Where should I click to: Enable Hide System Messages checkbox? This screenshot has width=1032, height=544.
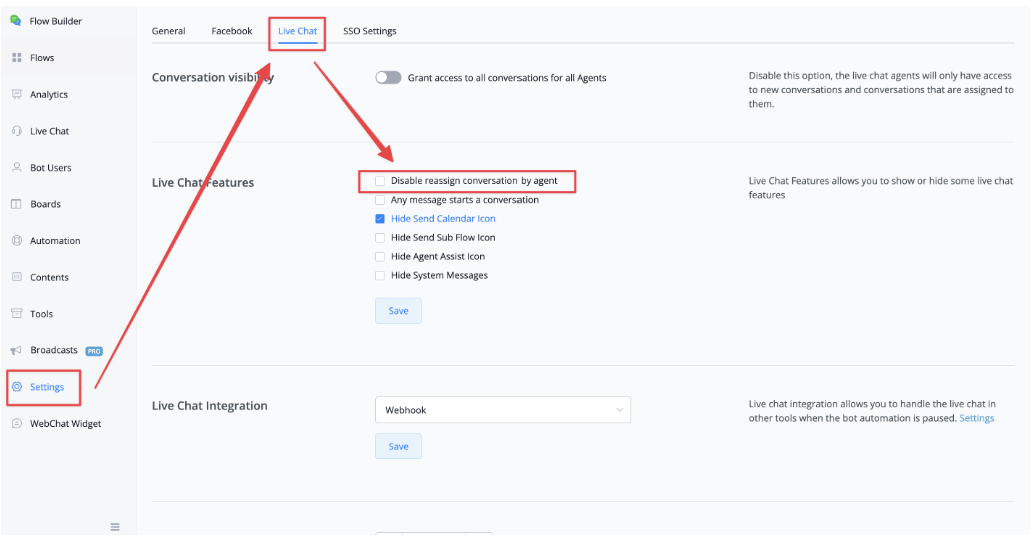[x=380, y=276]
